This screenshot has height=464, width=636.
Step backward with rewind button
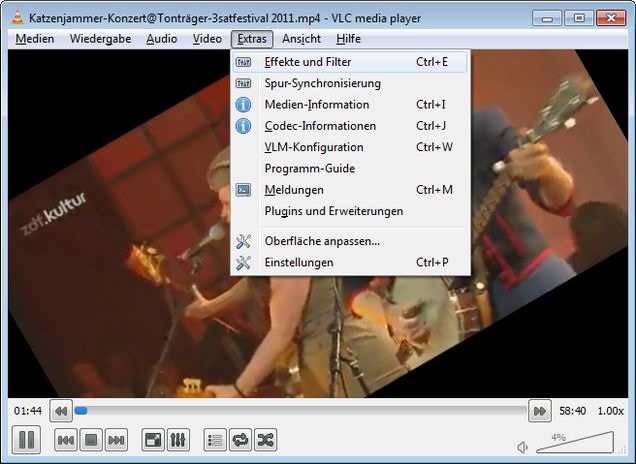61,411
